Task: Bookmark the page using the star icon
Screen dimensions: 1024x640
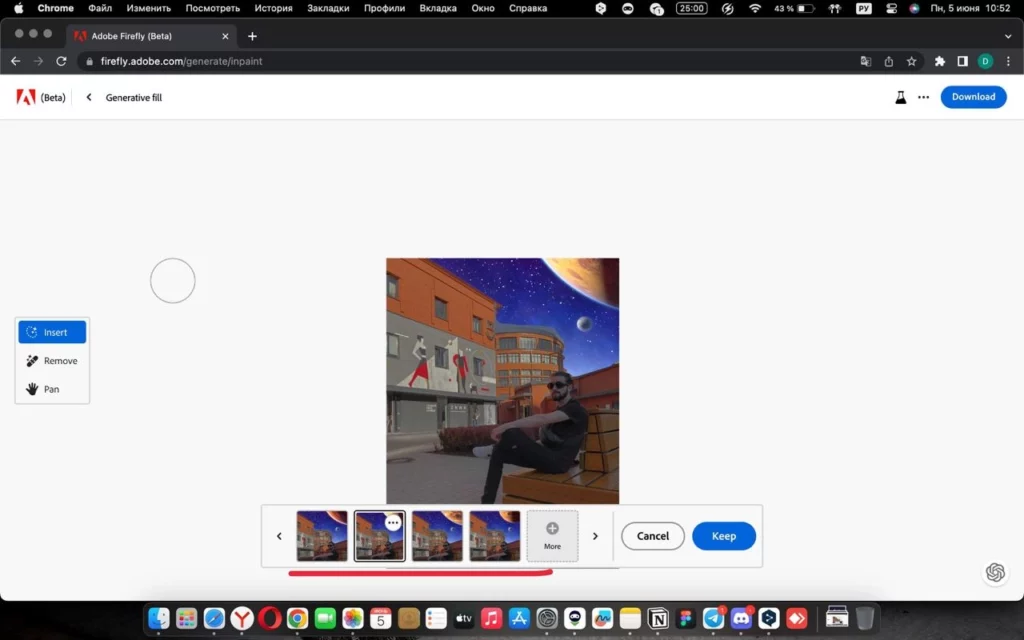Action: [x=911, y=61]
